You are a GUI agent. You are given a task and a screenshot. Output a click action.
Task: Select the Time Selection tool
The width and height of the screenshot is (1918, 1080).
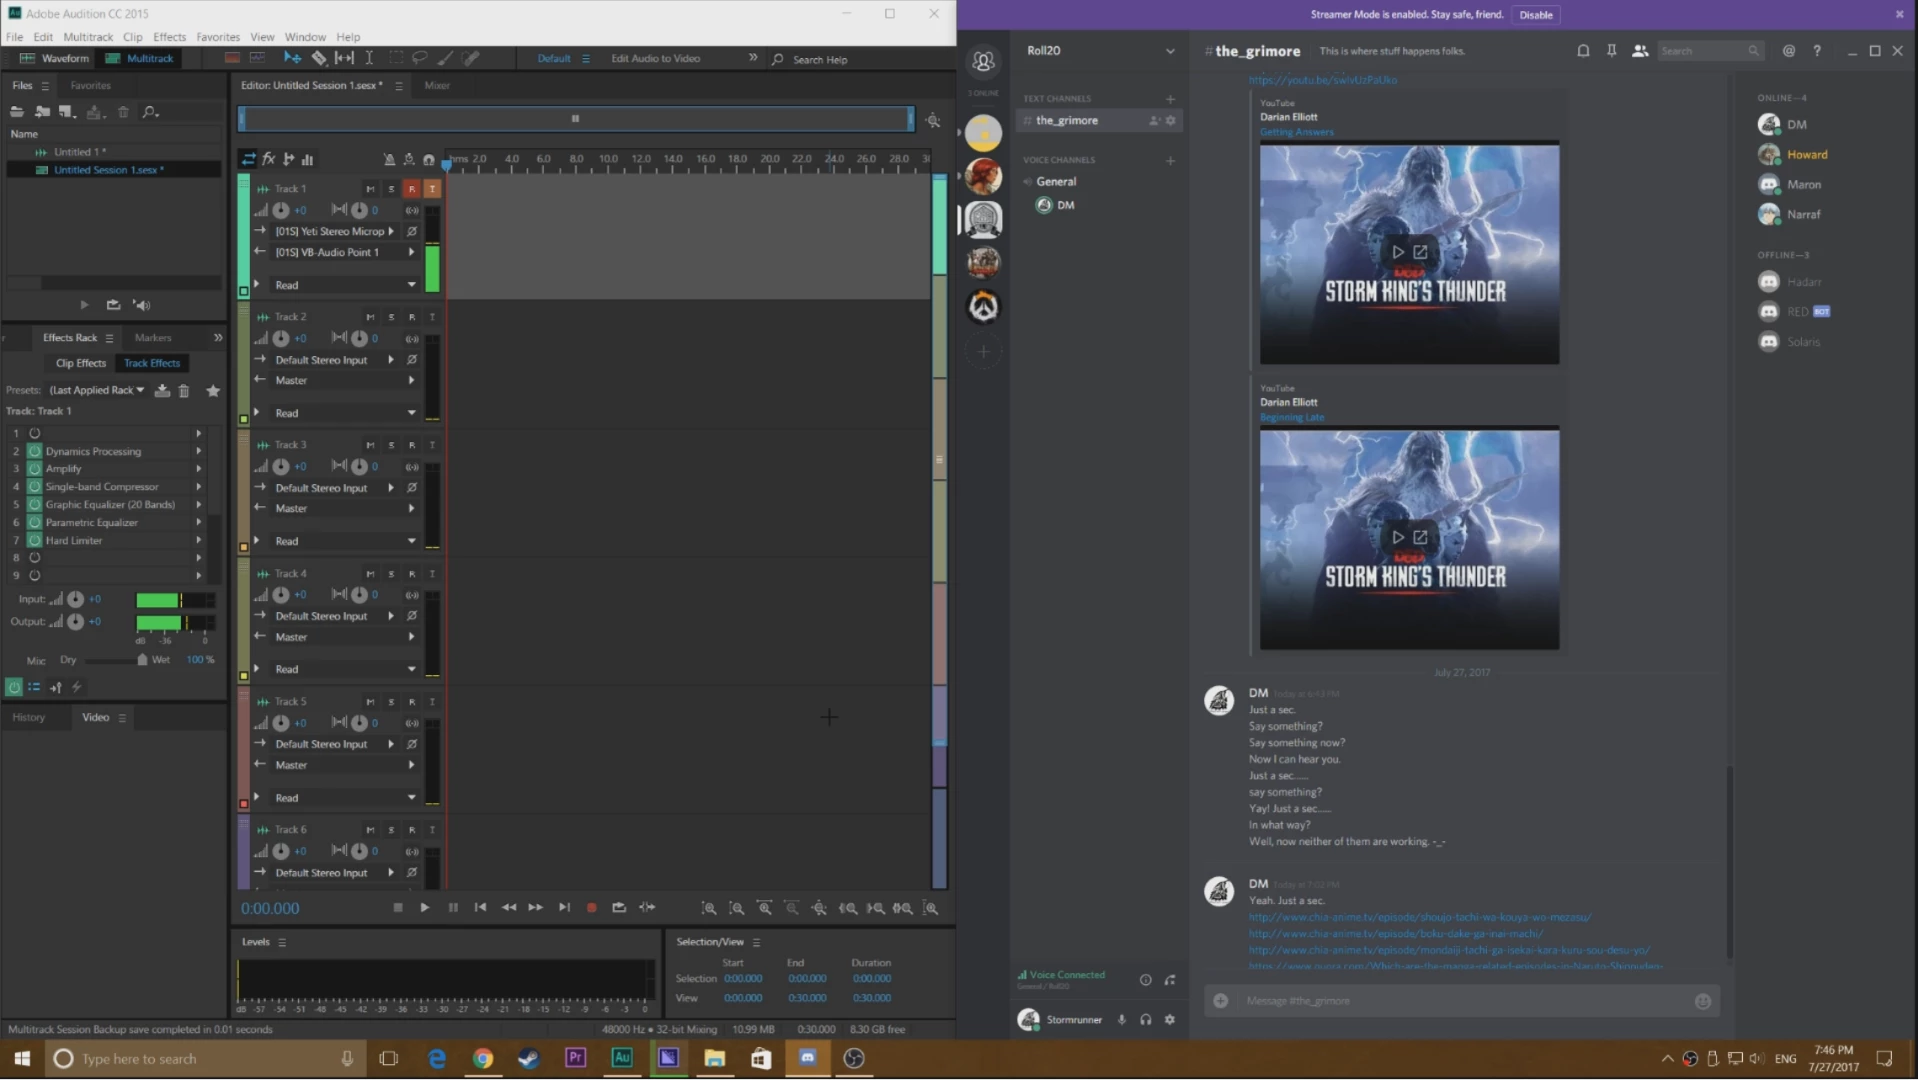click(x=369, y=58)
